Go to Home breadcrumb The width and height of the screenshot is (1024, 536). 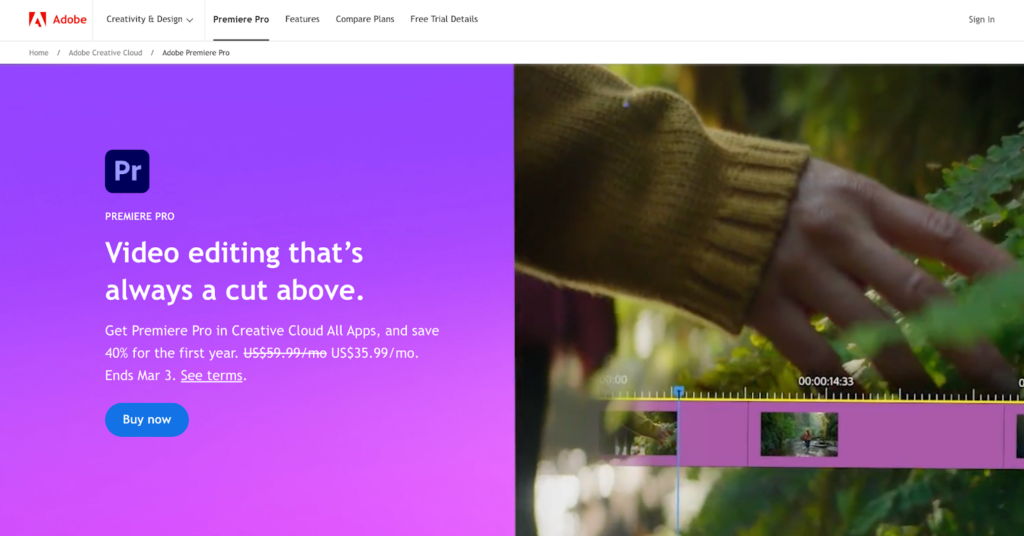(x=39, y=53)
